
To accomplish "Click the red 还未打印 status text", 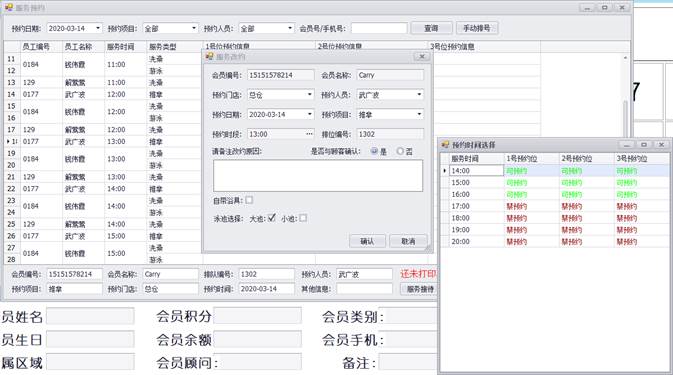I will pos(418,274).
